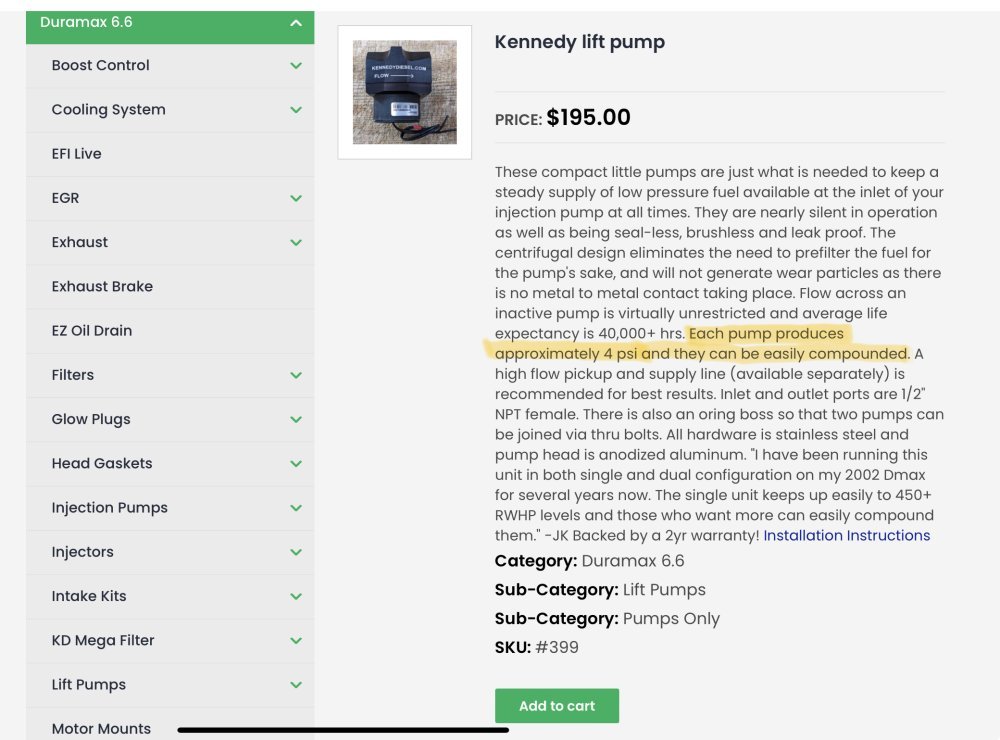This screenshot has height=740, width=1000.
Task: Select the EZ Oil Drain category
Action: 92,331
